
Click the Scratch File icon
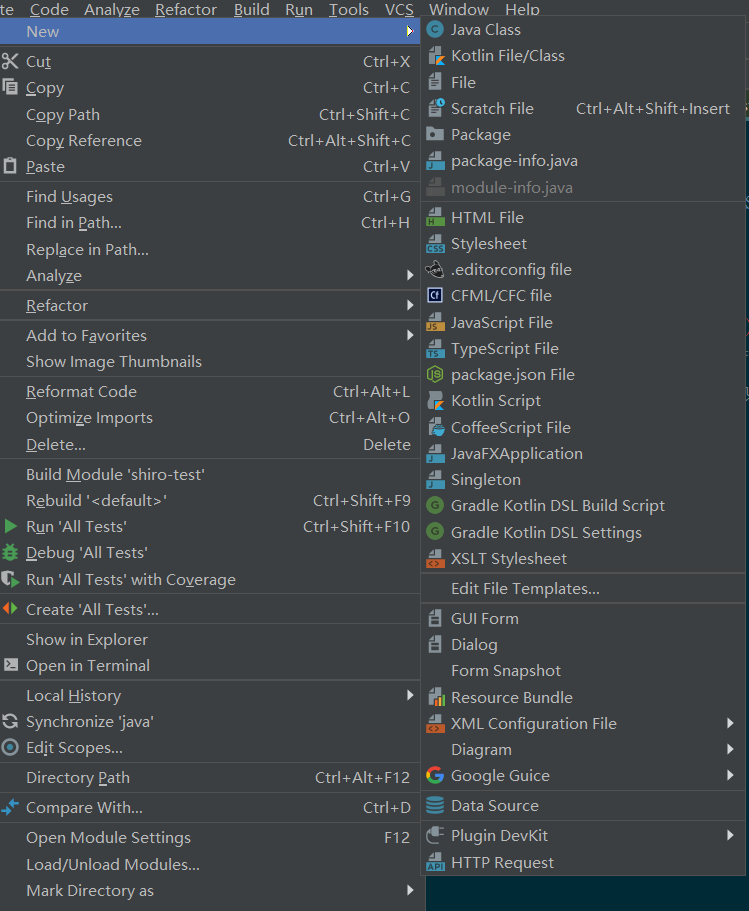point(435,108)
